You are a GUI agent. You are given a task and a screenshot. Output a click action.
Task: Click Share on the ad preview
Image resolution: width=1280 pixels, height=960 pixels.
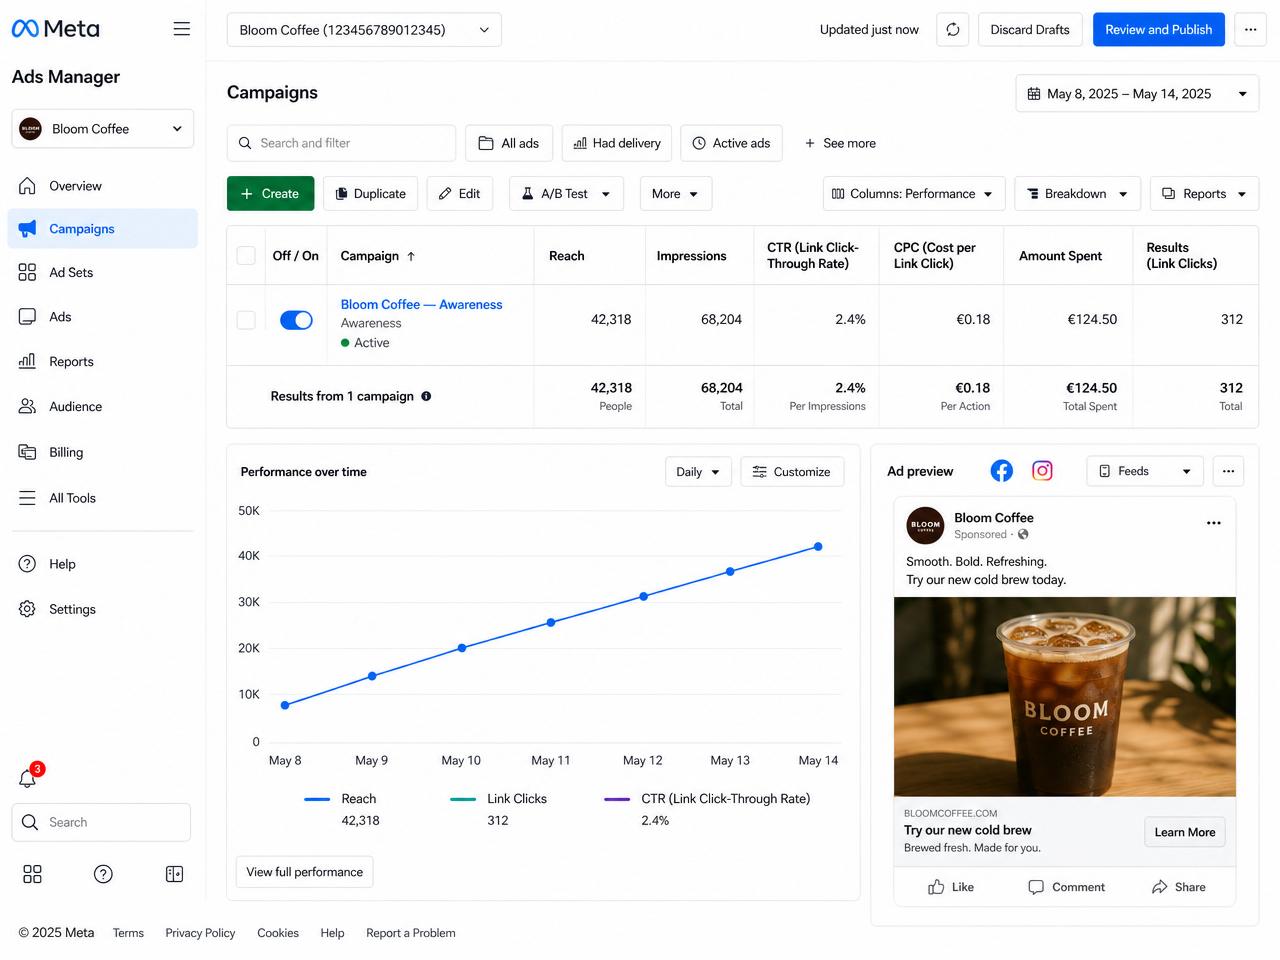click(x=1178, y=887)
